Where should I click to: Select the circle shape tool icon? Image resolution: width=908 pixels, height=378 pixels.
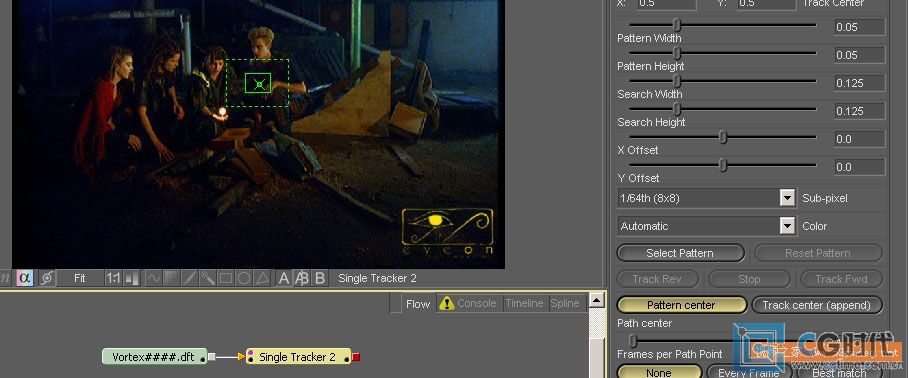click(x=244, y=278)
